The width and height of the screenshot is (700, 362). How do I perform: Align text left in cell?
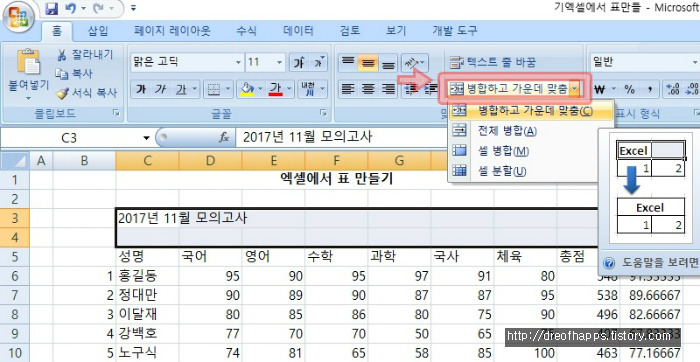coord(347,89)
